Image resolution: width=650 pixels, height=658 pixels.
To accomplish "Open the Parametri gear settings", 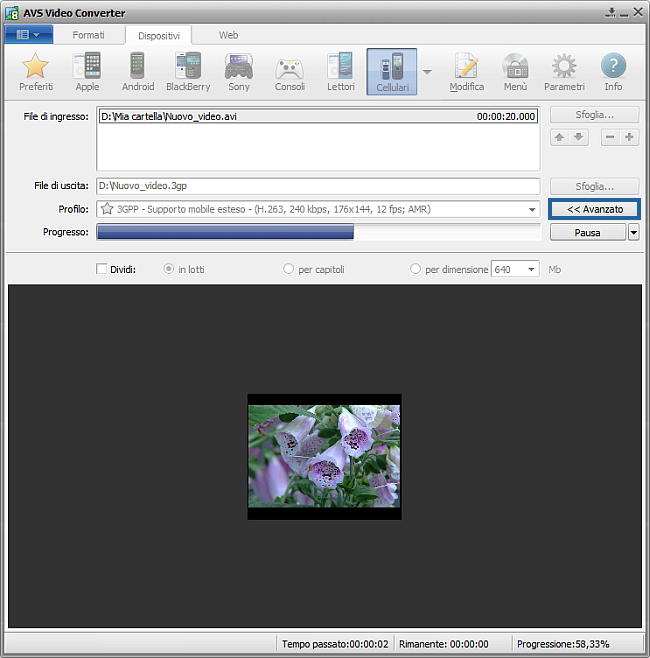I will tap(564, 71).
